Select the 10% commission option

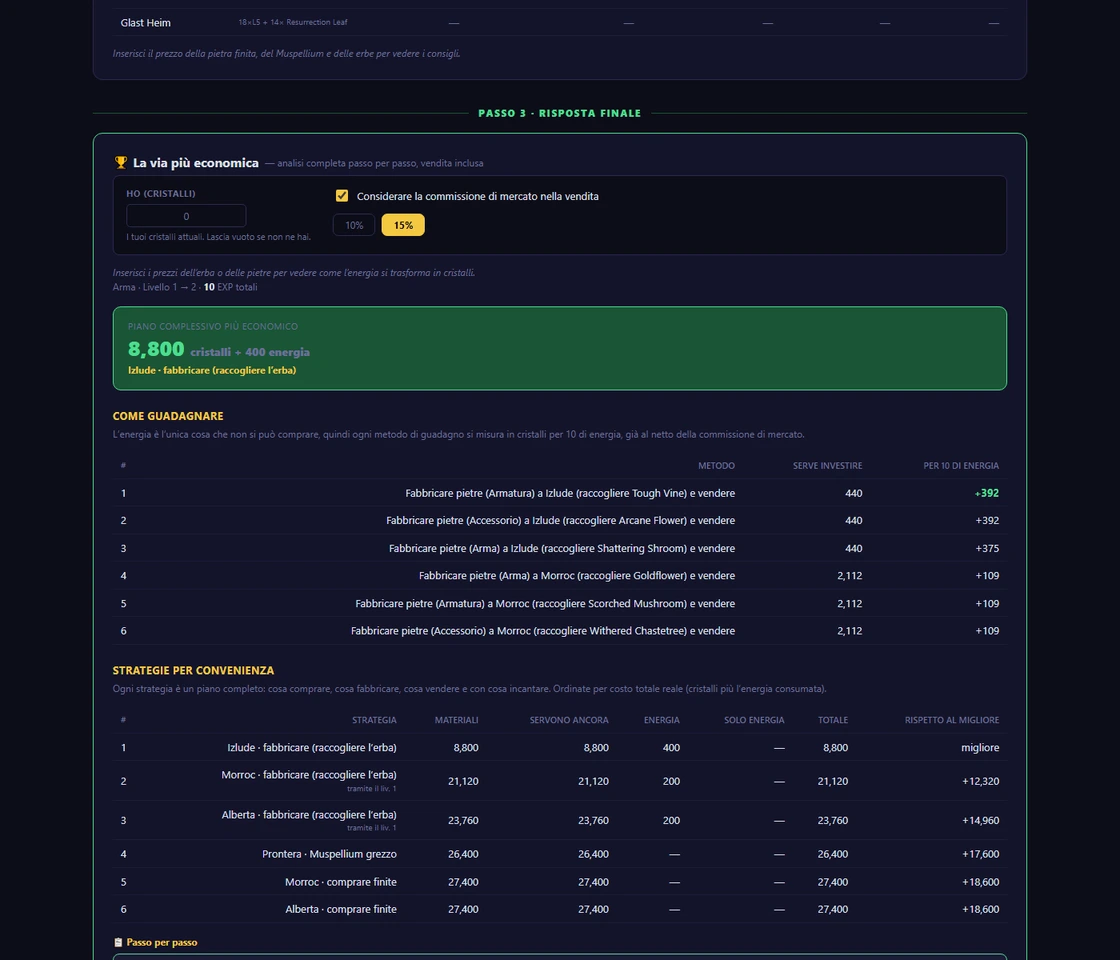[x=354, y=225]
